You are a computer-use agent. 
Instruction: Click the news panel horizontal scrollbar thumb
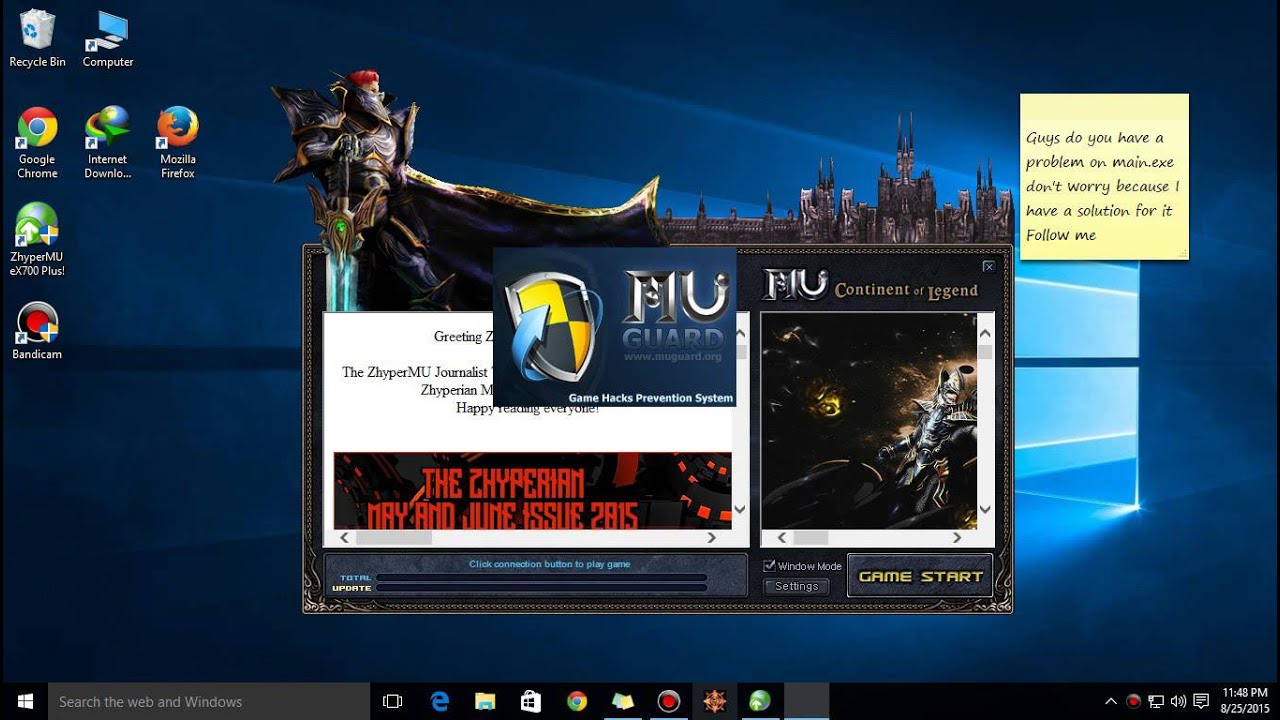tap(393, 537)
